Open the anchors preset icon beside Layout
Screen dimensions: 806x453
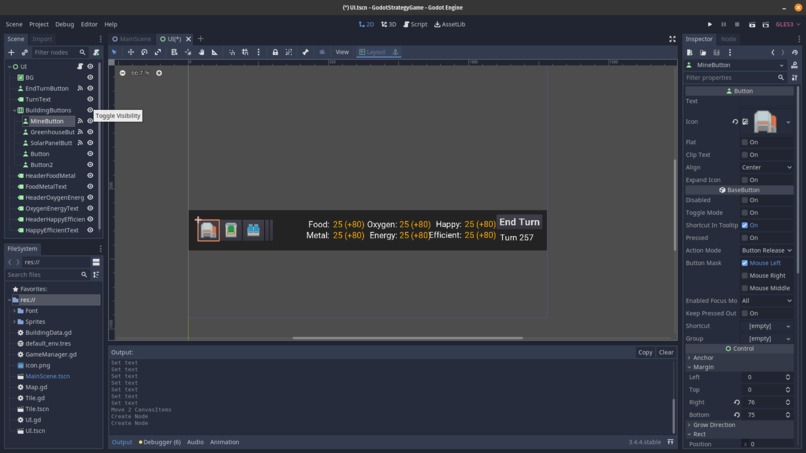tap(395, 52)
